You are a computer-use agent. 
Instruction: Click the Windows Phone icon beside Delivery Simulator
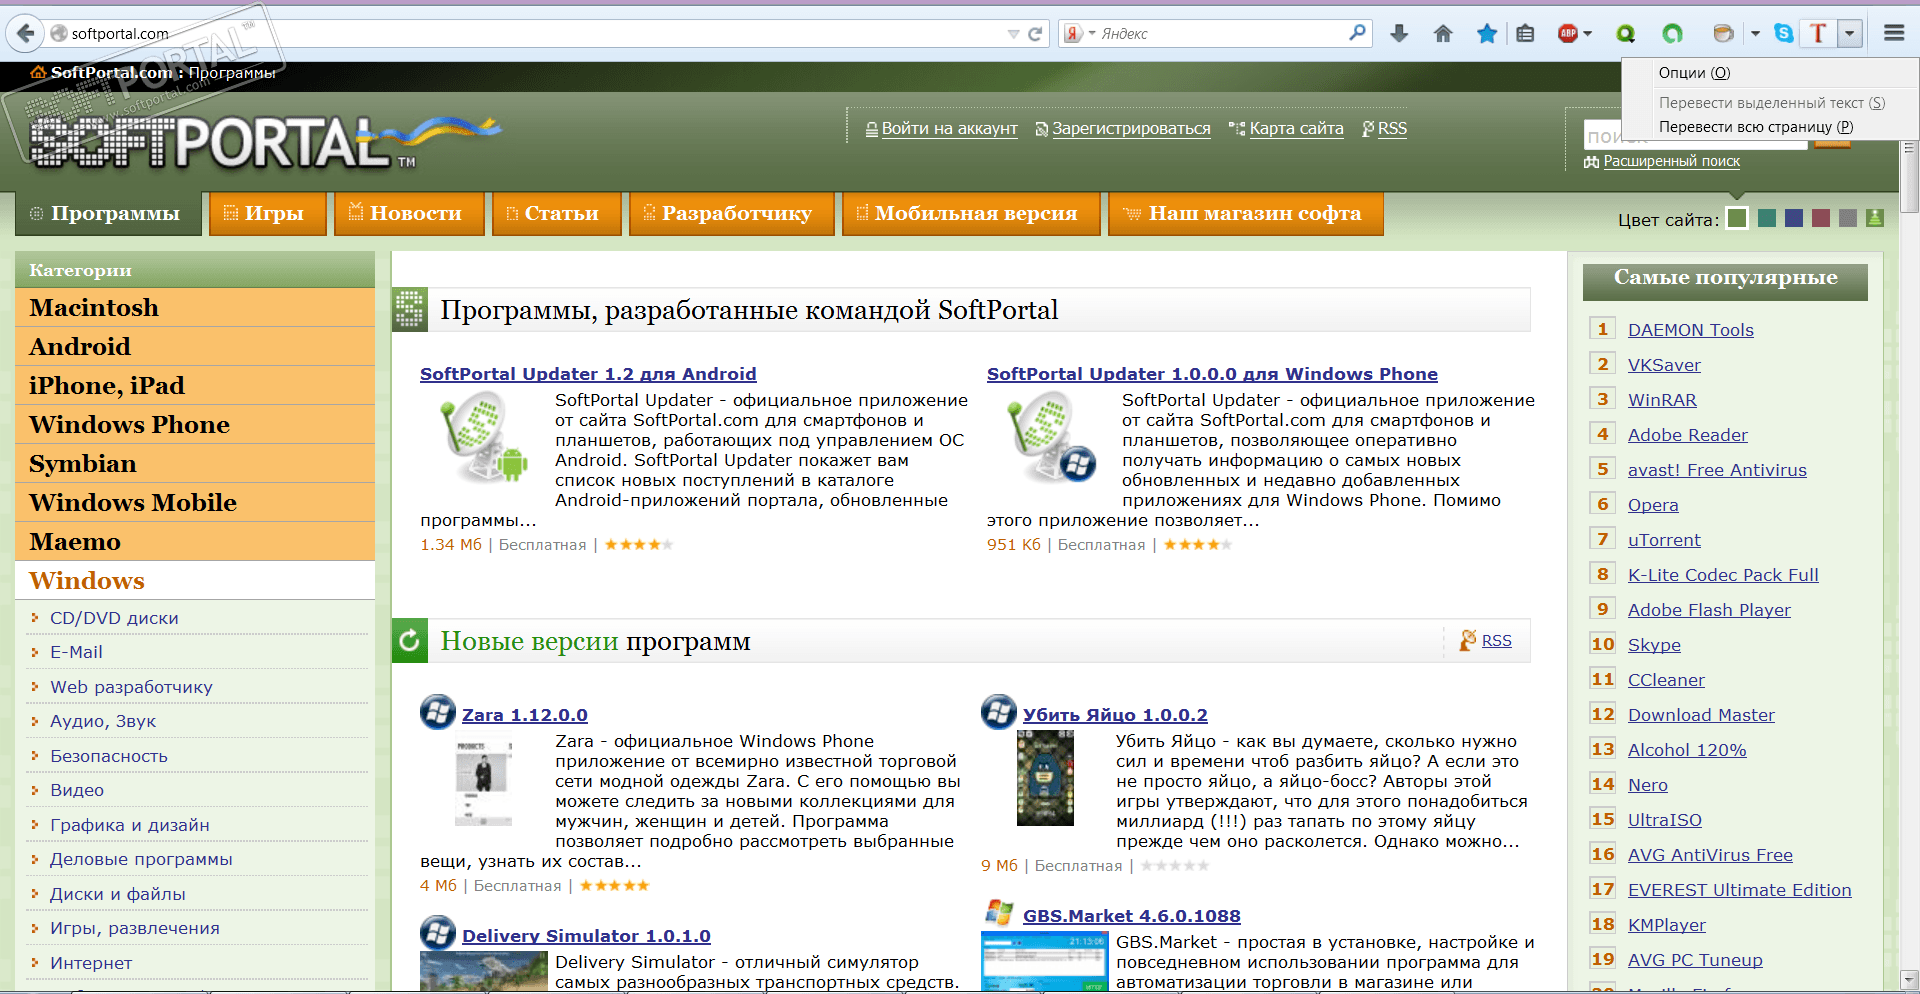[x=438, y=933]
